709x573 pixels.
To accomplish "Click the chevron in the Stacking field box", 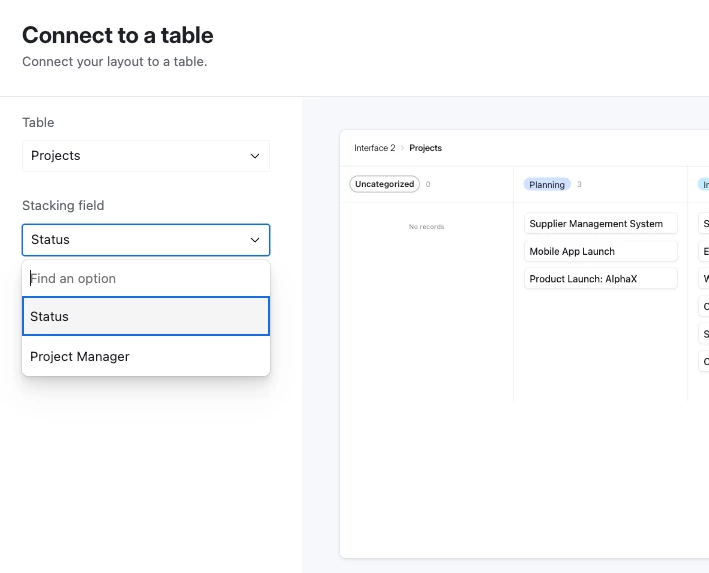I will 255,240.
